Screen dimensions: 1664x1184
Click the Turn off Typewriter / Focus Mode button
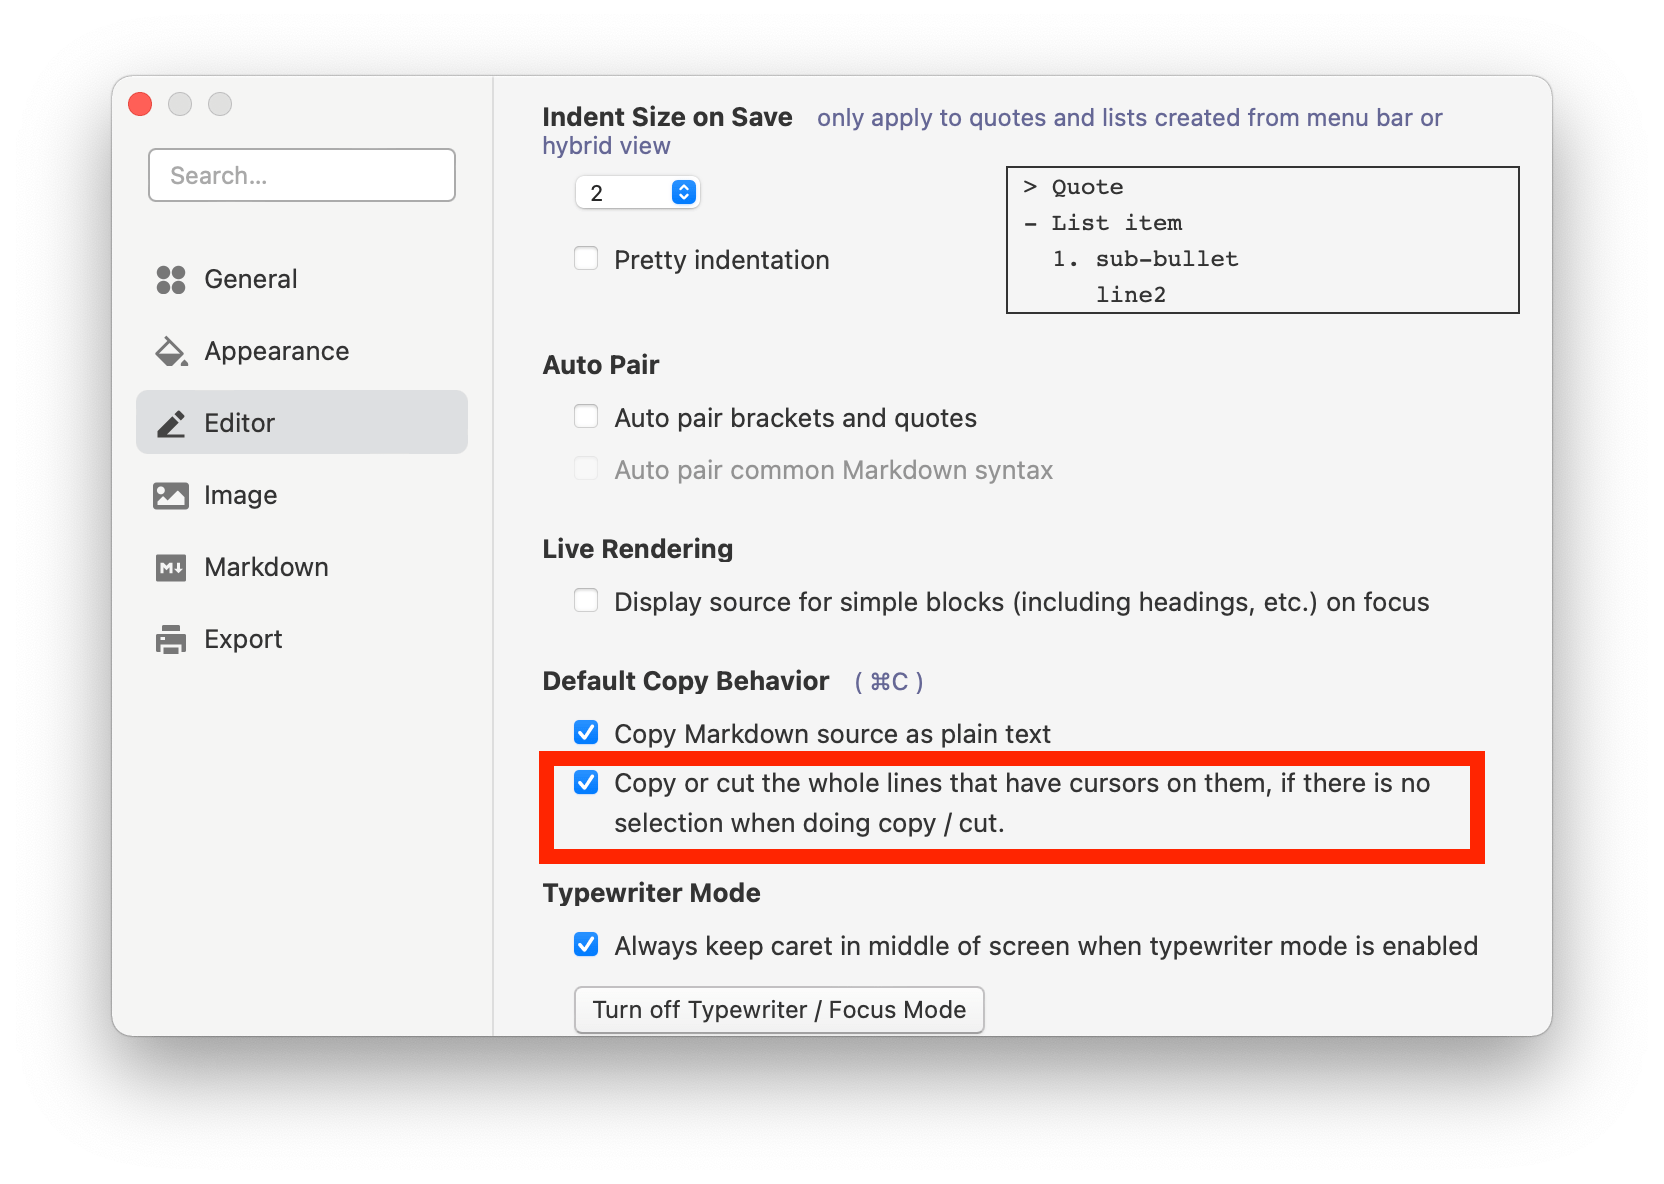coord(779,1010)
